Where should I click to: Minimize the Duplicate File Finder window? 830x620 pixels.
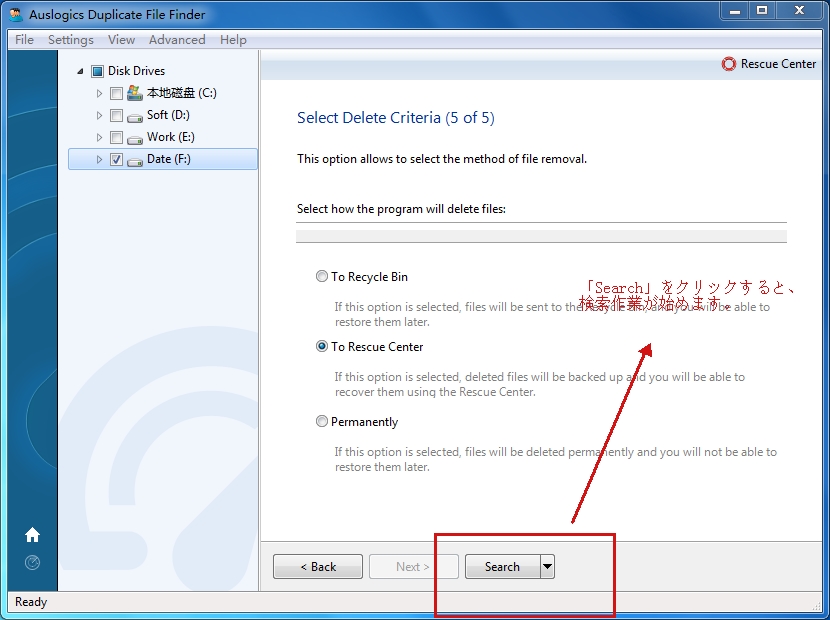point(735,11)
